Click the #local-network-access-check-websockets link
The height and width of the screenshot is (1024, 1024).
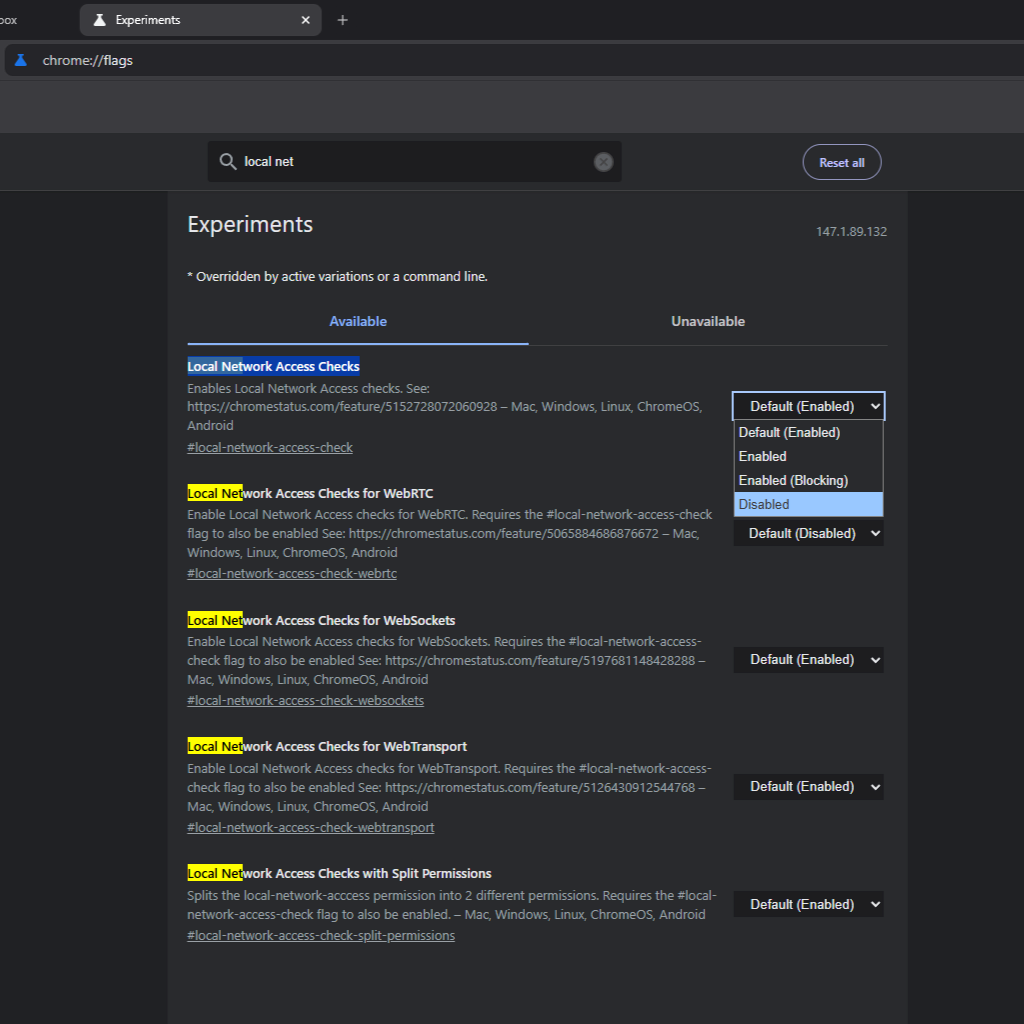[x=306, y=701]
